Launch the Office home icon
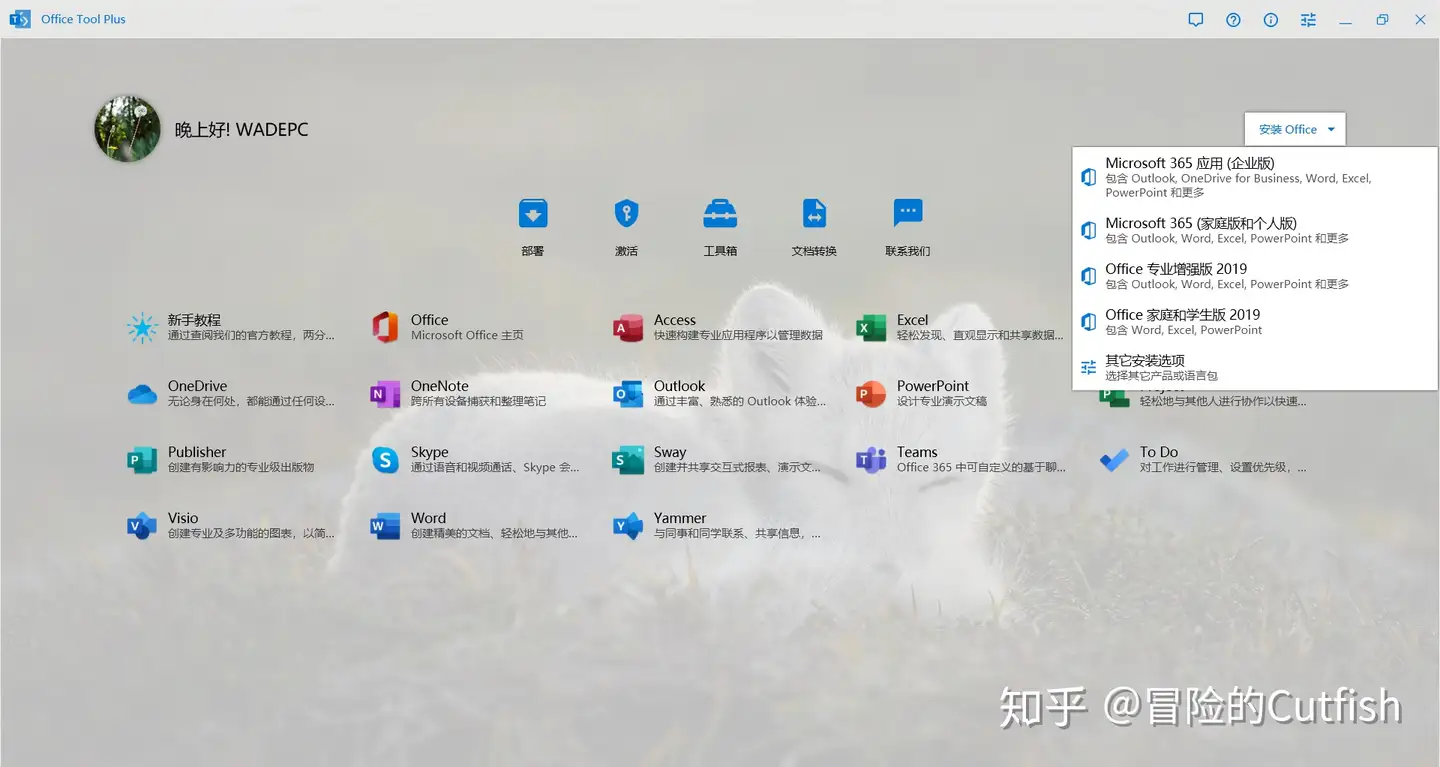1440x767 pixels. (385, 328)
